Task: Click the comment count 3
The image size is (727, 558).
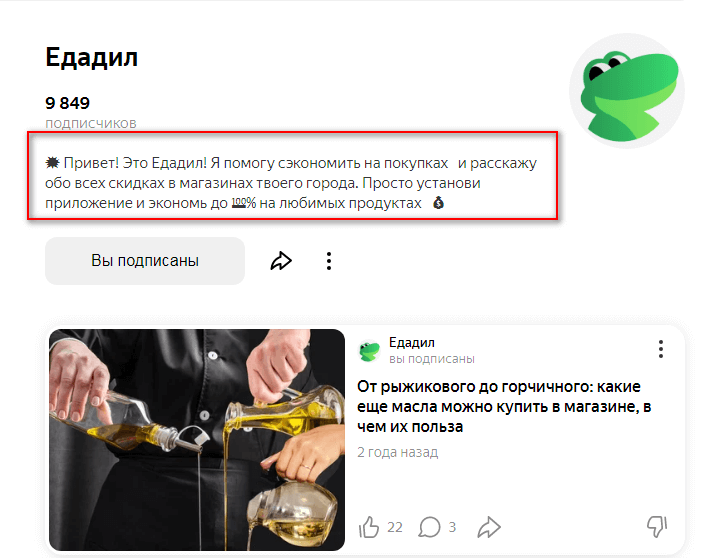Action: tap(452, 527)
